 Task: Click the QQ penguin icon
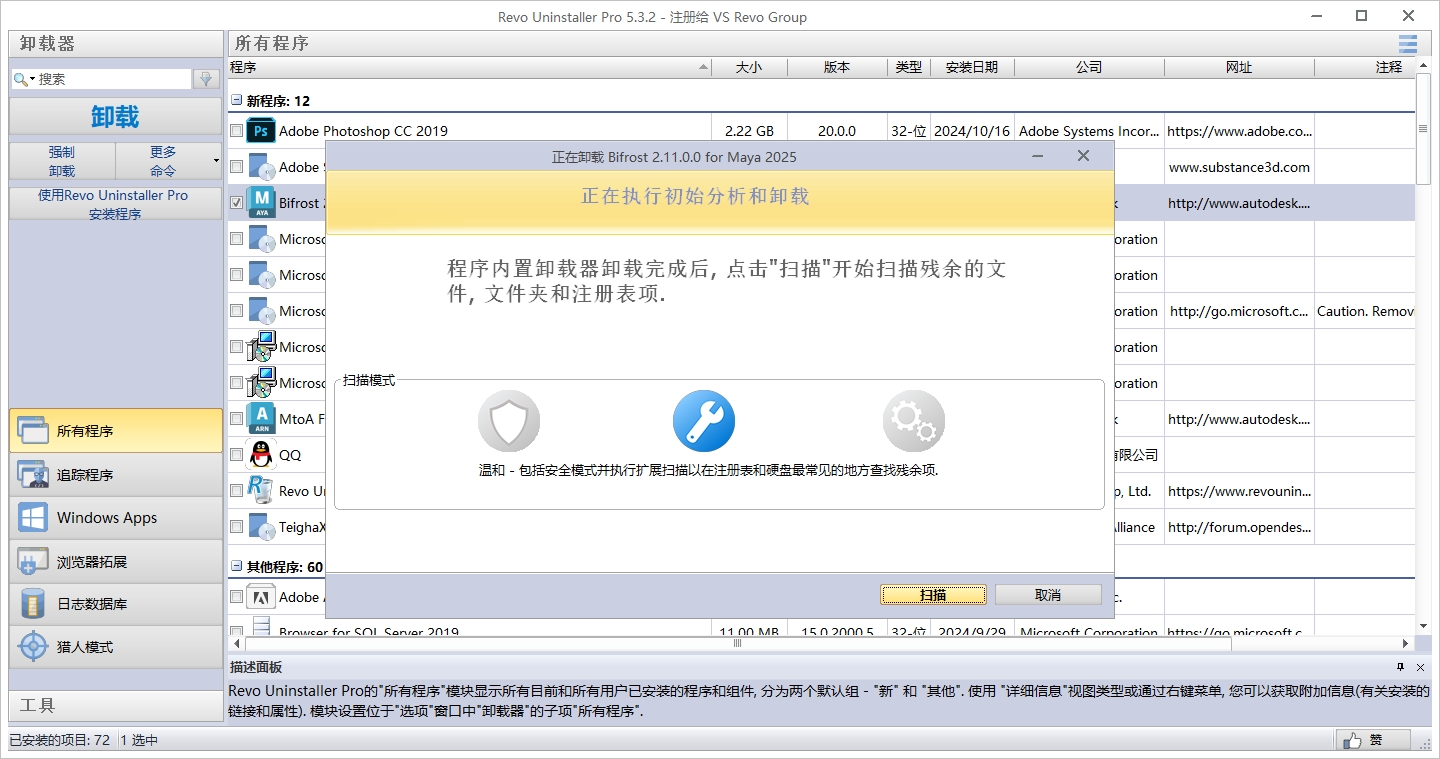point(261,455)
